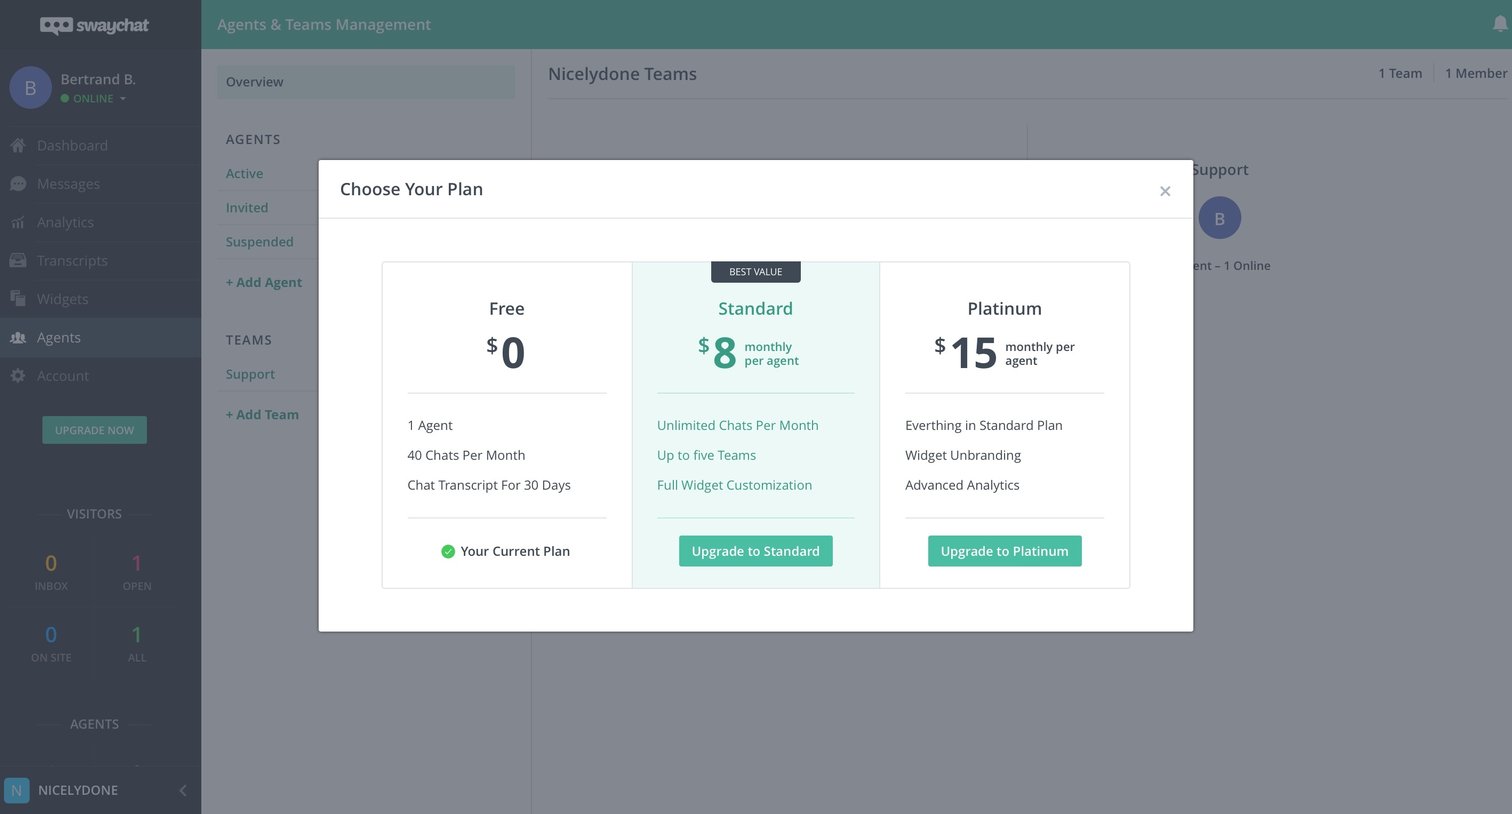Click the Account gear icon
The width and height of the screenshot is (1512, 814).
[x=18, y=376]
